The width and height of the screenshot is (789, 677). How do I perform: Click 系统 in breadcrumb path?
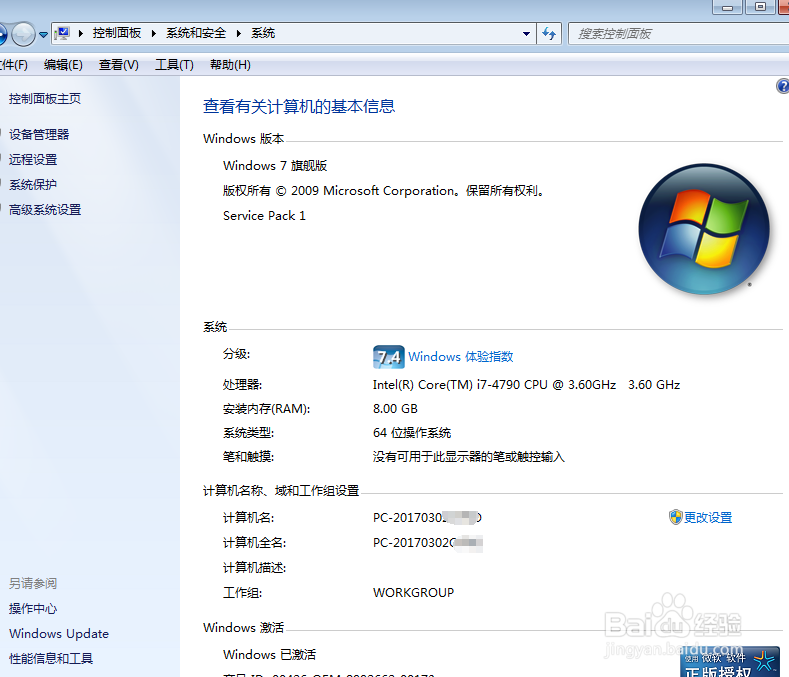point(263,33)
